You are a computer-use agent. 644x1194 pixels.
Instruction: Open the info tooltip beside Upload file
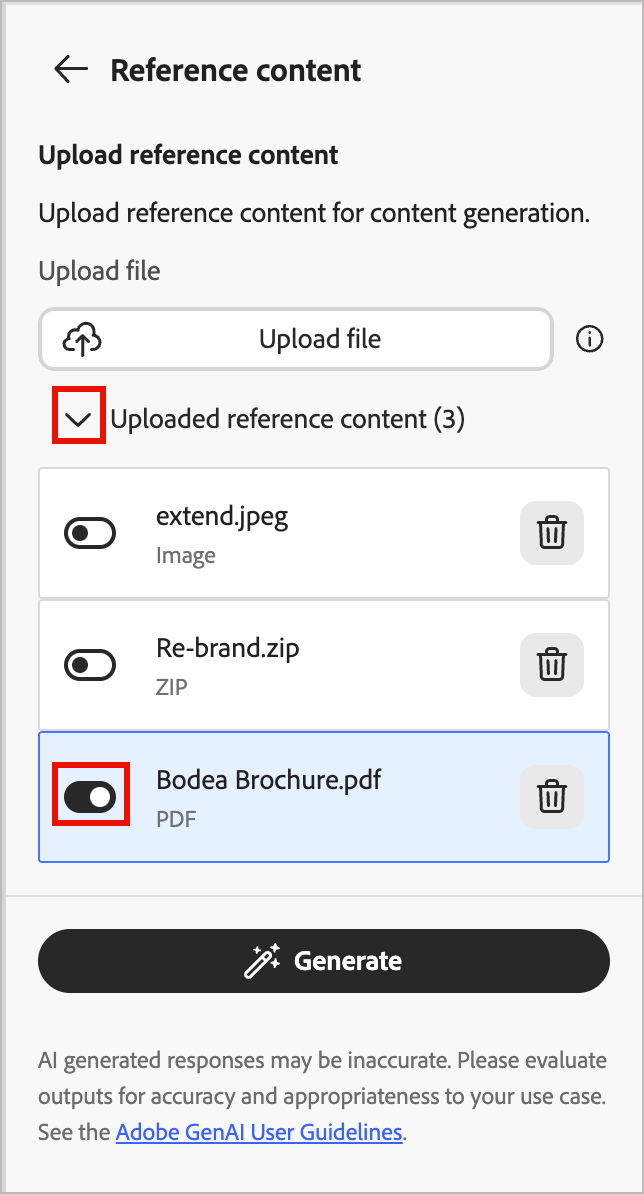(x=590, y=339)
